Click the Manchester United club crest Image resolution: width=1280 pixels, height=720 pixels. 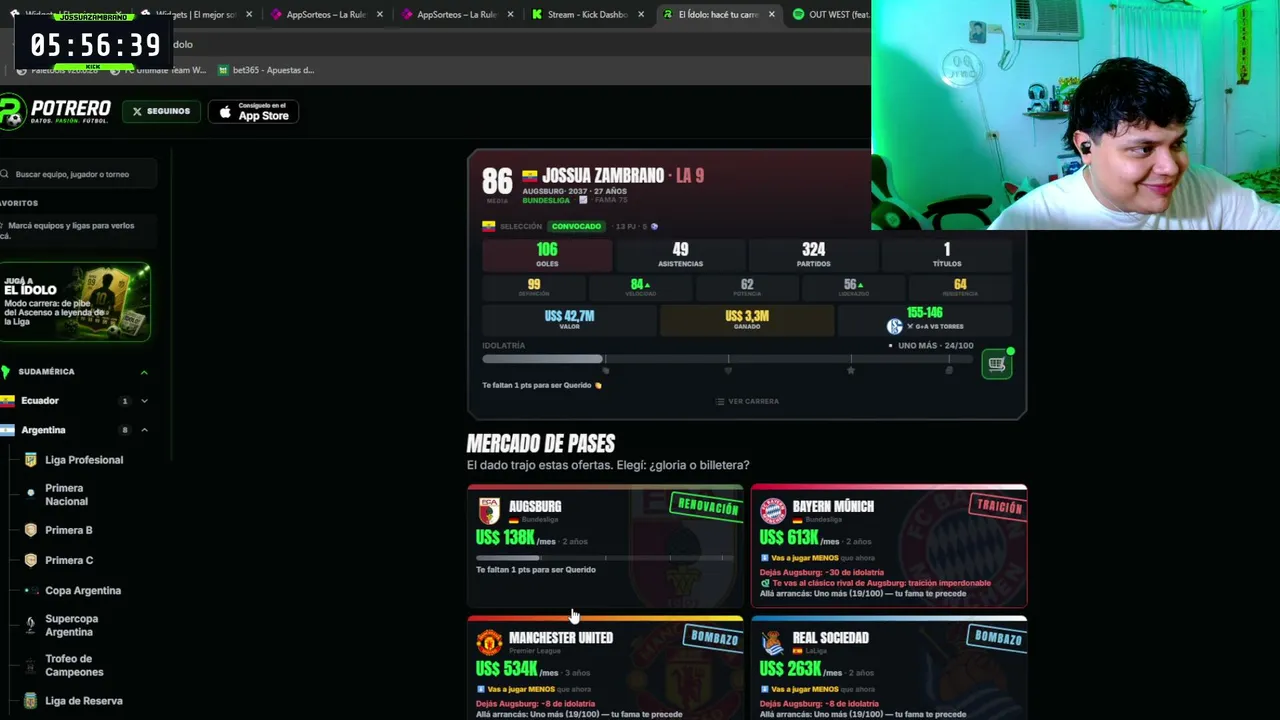point(489,642)
